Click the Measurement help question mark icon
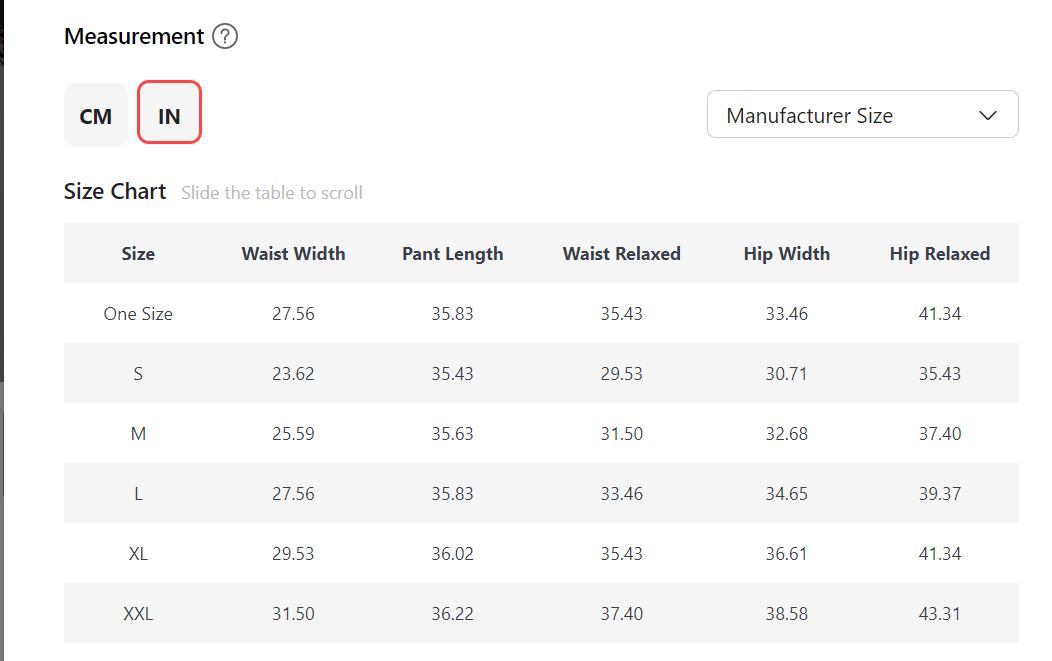This screenshot has width=1052, height=661. (226, 37)
